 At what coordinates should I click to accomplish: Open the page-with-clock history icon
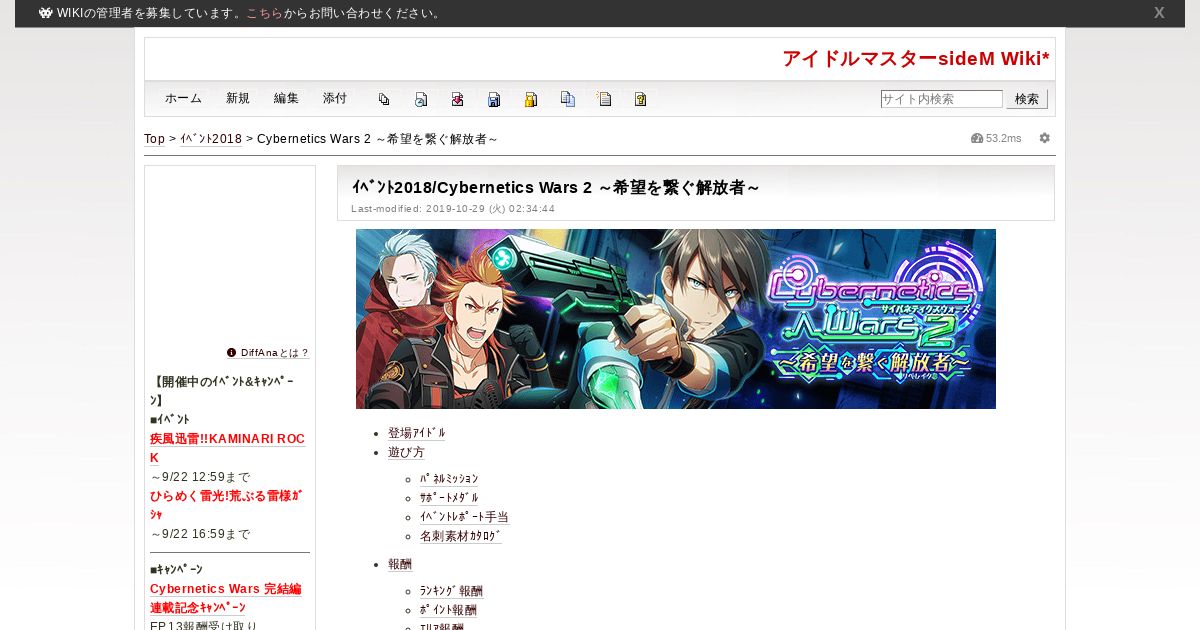click(421, 99)
